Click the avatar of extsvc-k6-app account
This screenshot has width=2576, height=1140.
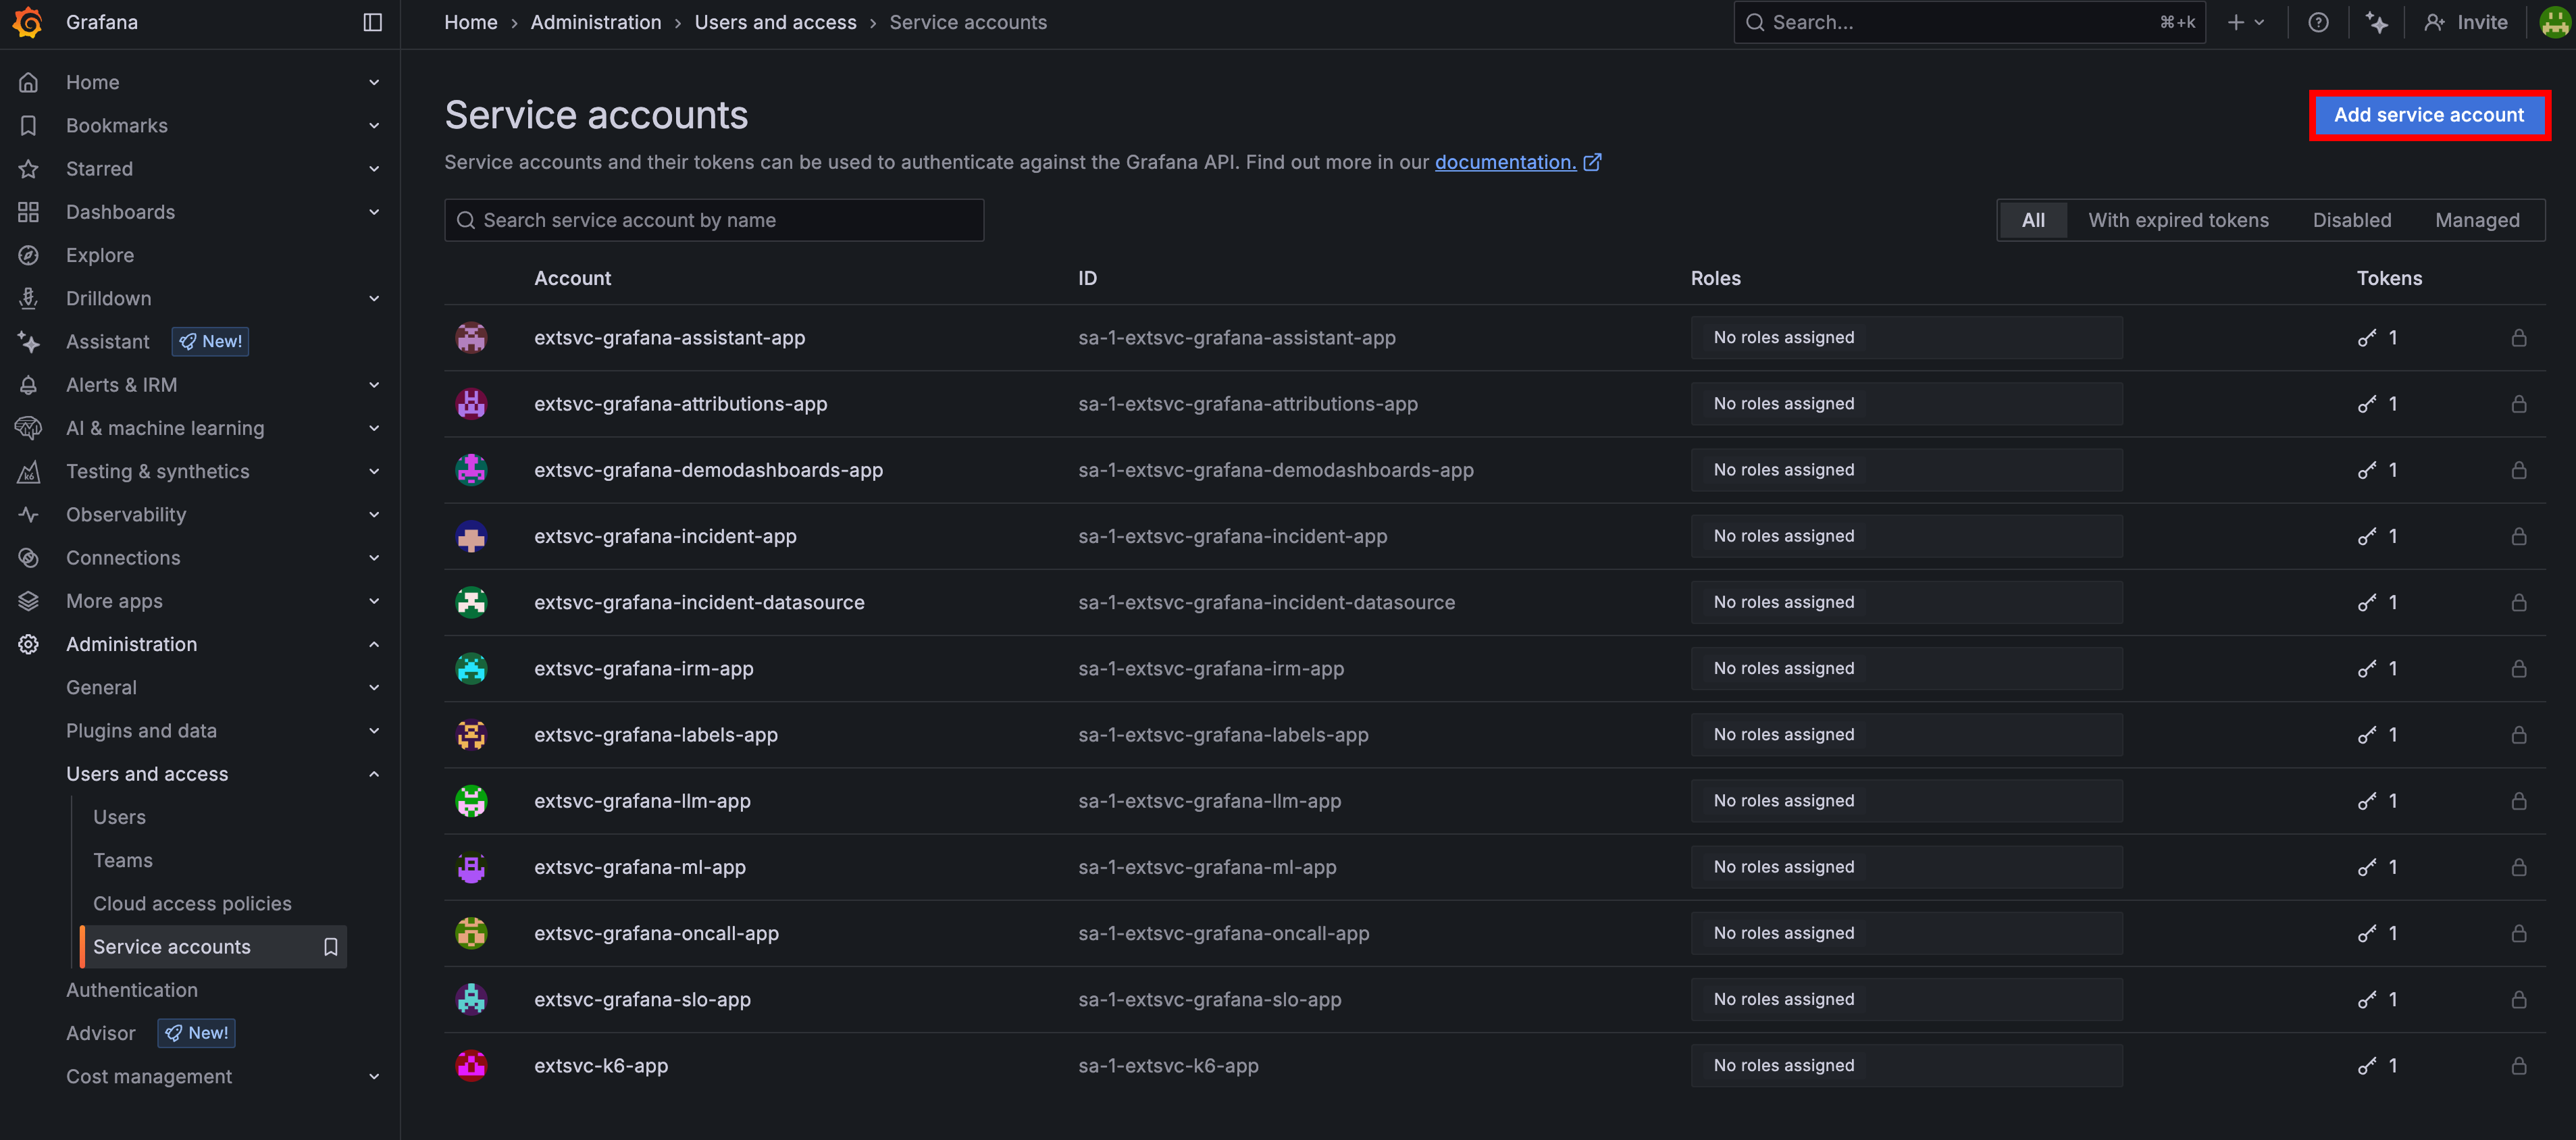[471, 1065]
